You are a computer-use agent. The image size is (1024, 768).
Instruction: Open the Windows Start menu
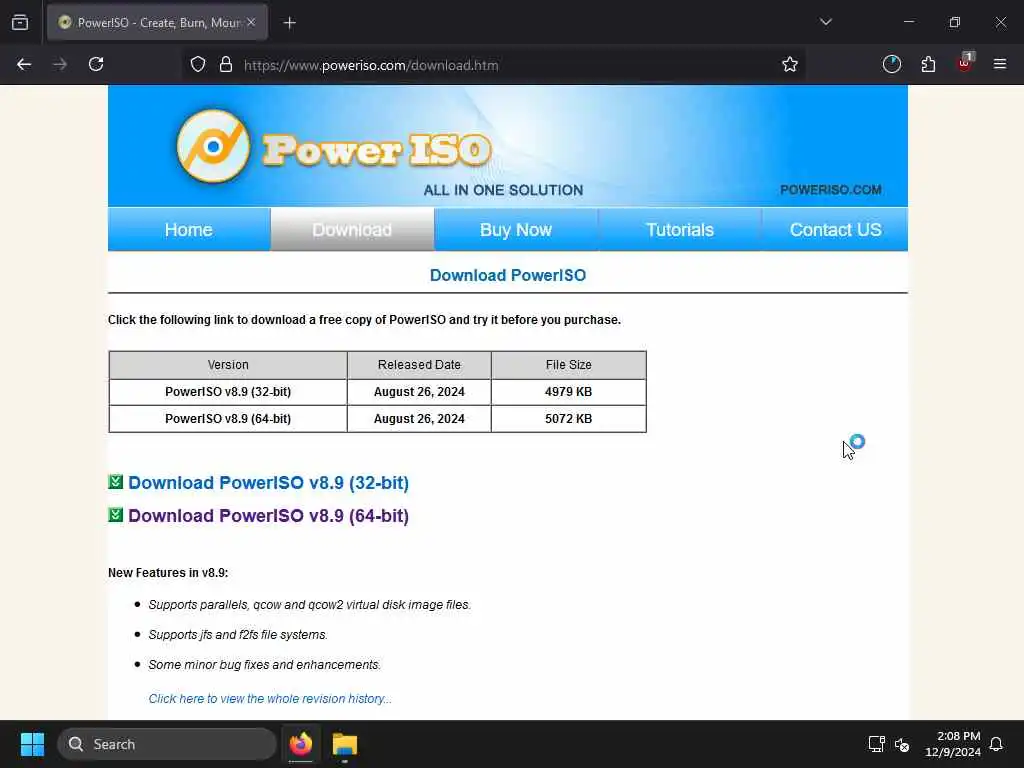click(32, 744)
